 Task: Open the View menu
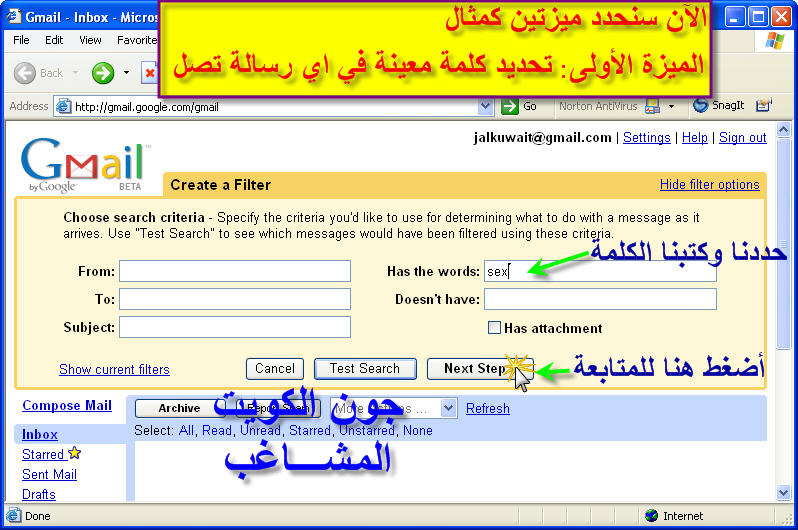tap(90, 40)
